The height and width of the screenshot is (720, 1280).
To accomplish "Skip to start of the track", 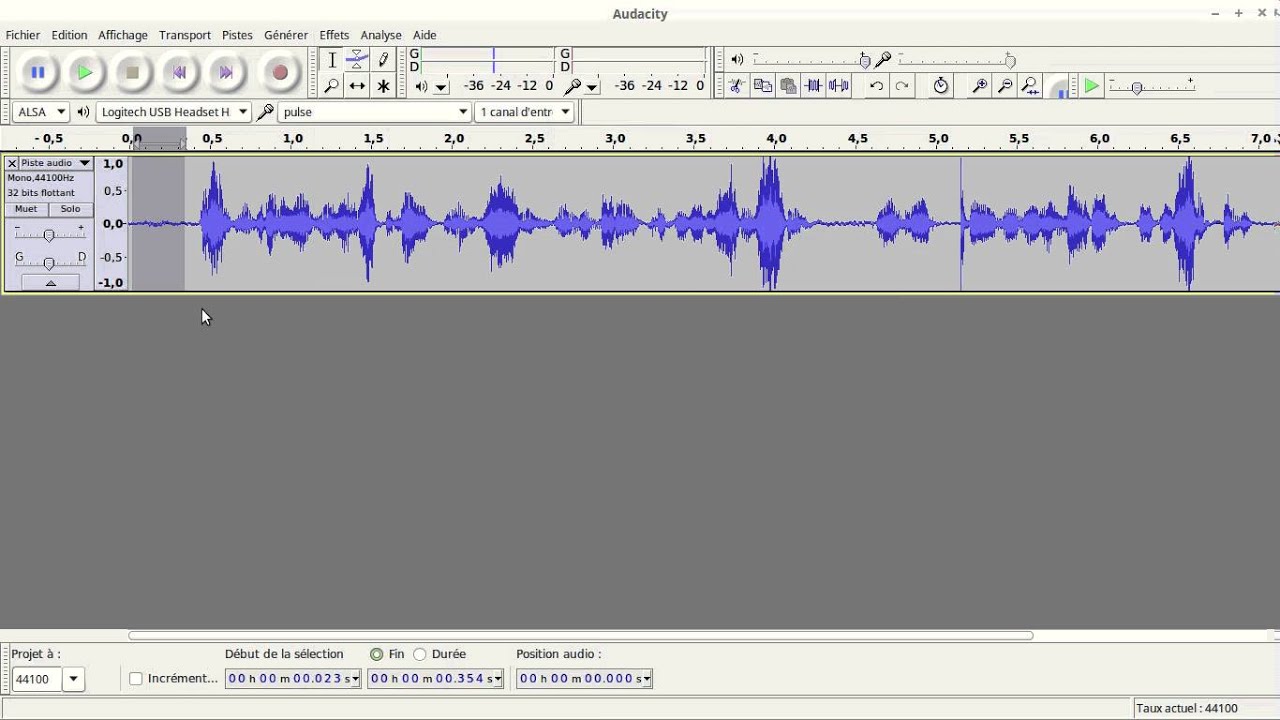I will coord(179,72).
